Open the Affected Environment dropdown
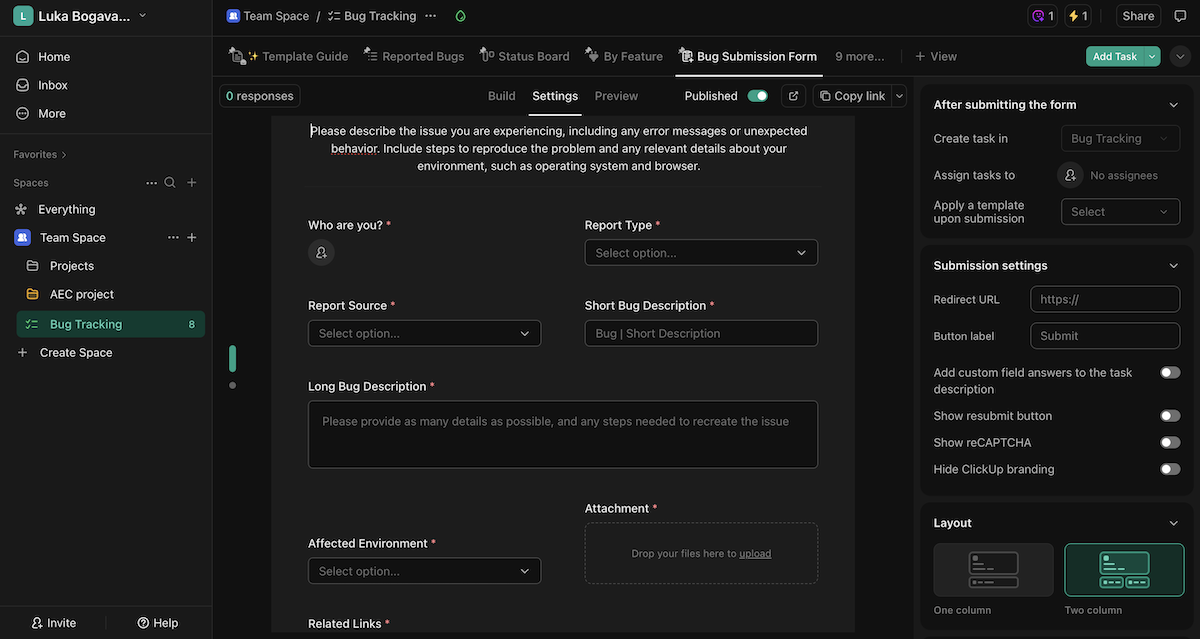This screenshot has width=1200, height=639. [424, 570]
